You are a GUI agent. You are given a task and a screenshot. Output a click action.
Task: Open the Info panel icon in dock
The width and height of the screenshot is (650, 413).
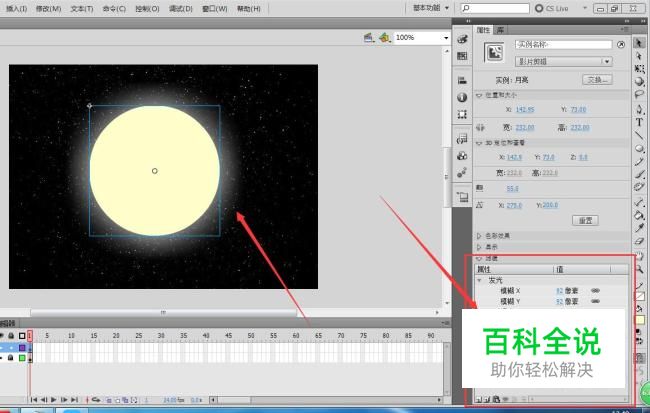point(462,97)
